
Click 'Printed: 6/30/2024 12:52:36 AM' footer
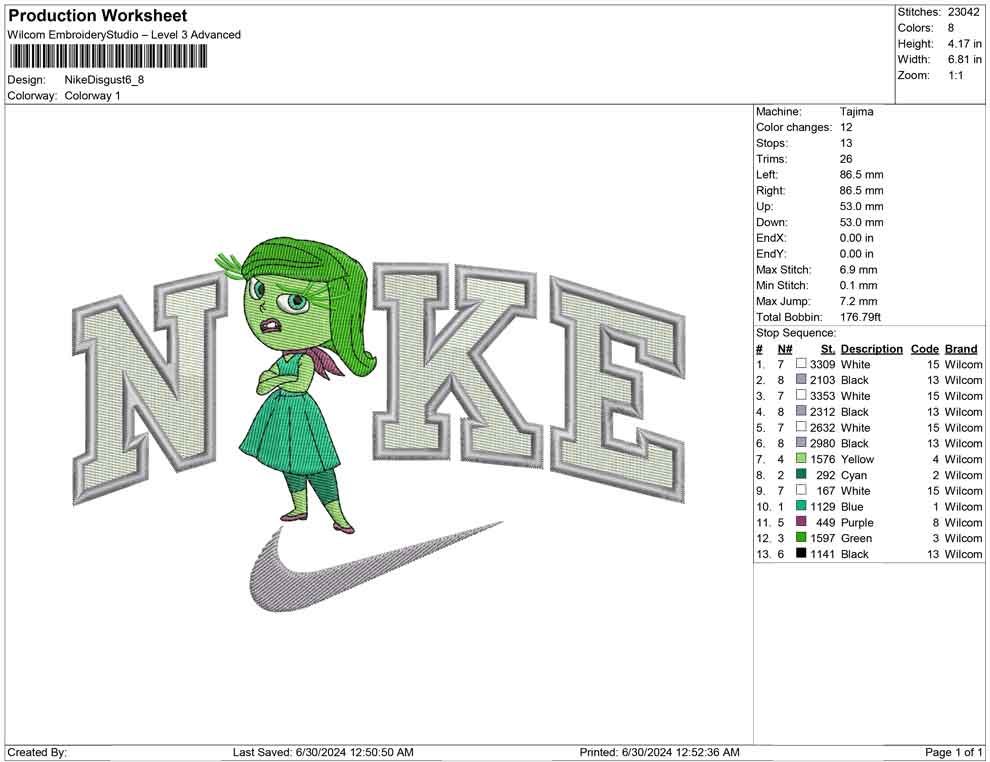click(x=659, y=752)
